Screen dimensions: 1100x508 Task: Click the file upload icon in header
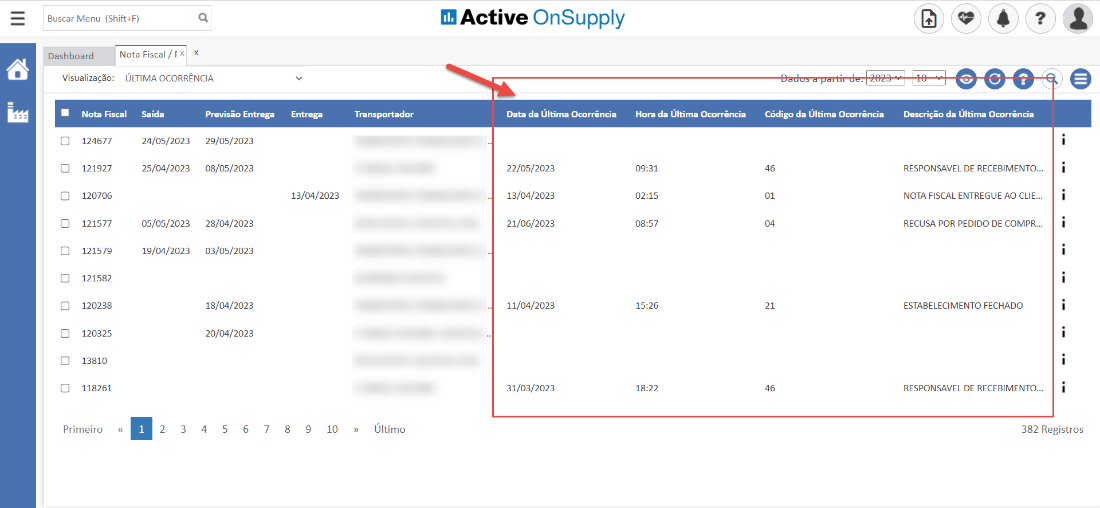pyautogui.click(x=929, y=18)
